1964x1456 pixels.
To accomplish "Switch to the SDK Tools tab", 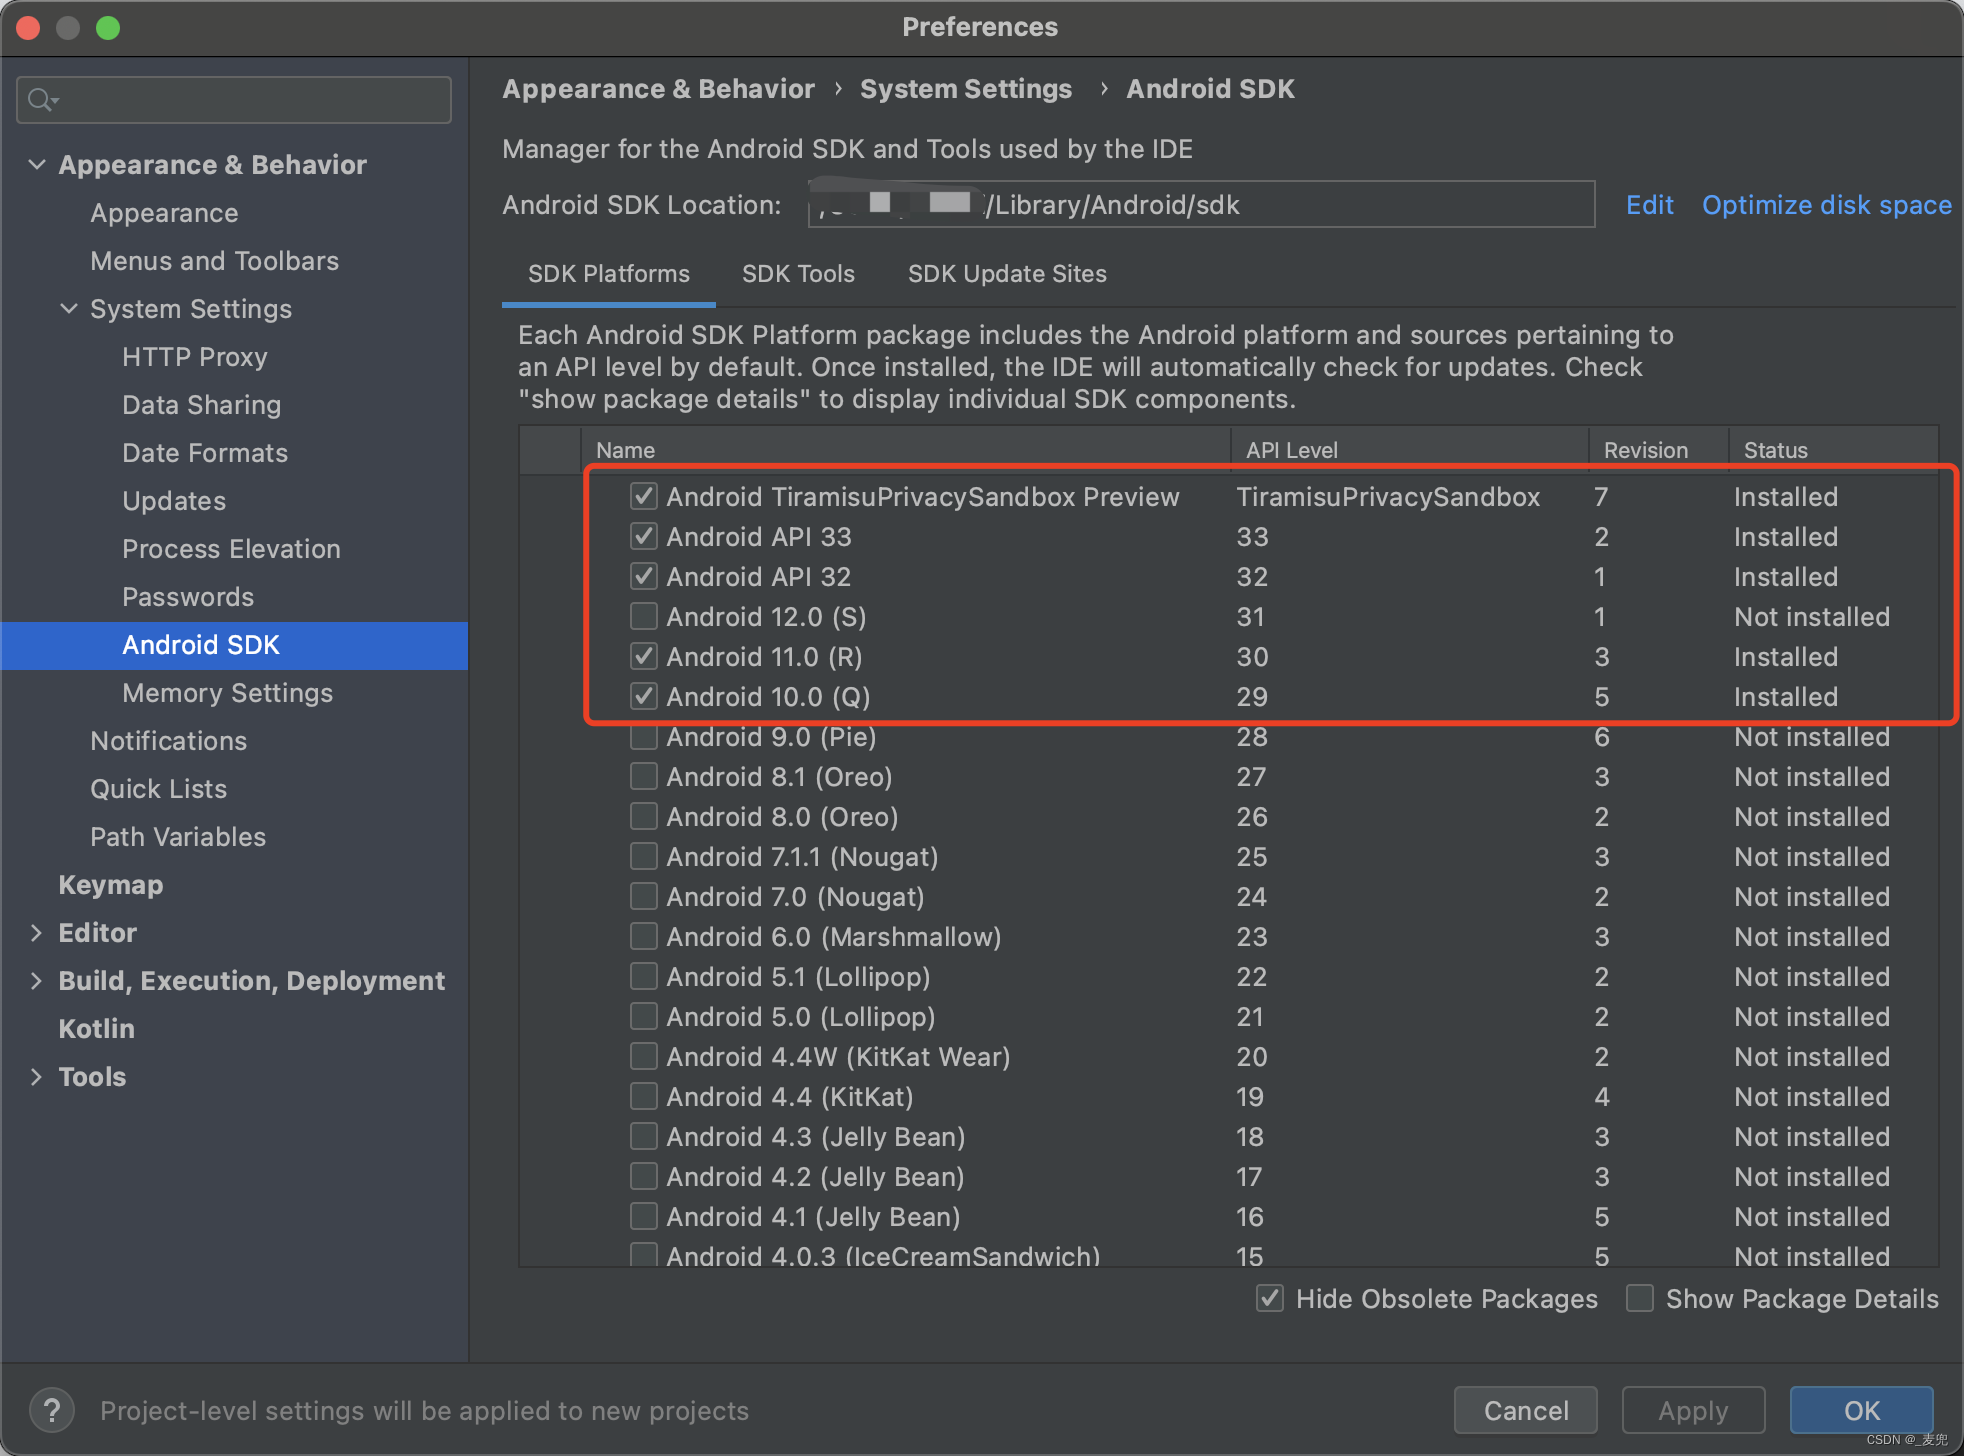I will (x=798, y=274).
